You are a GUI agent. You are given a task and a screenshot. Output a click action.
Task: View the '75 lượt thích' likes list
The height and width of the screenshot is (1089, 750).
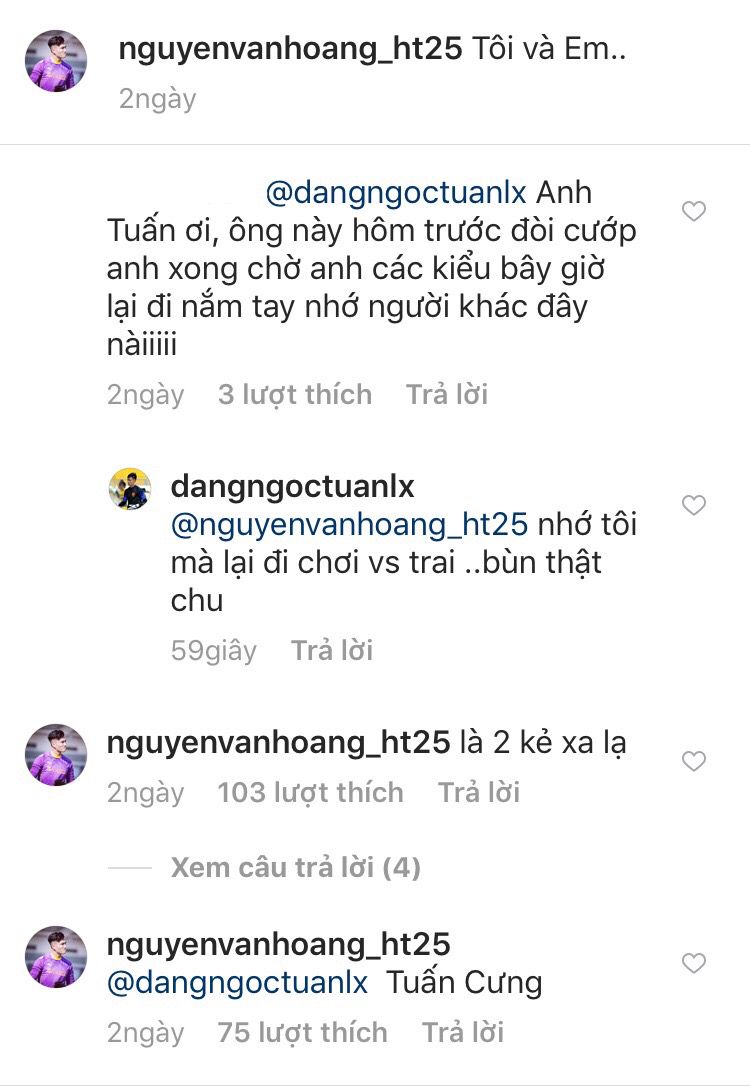302,1032
